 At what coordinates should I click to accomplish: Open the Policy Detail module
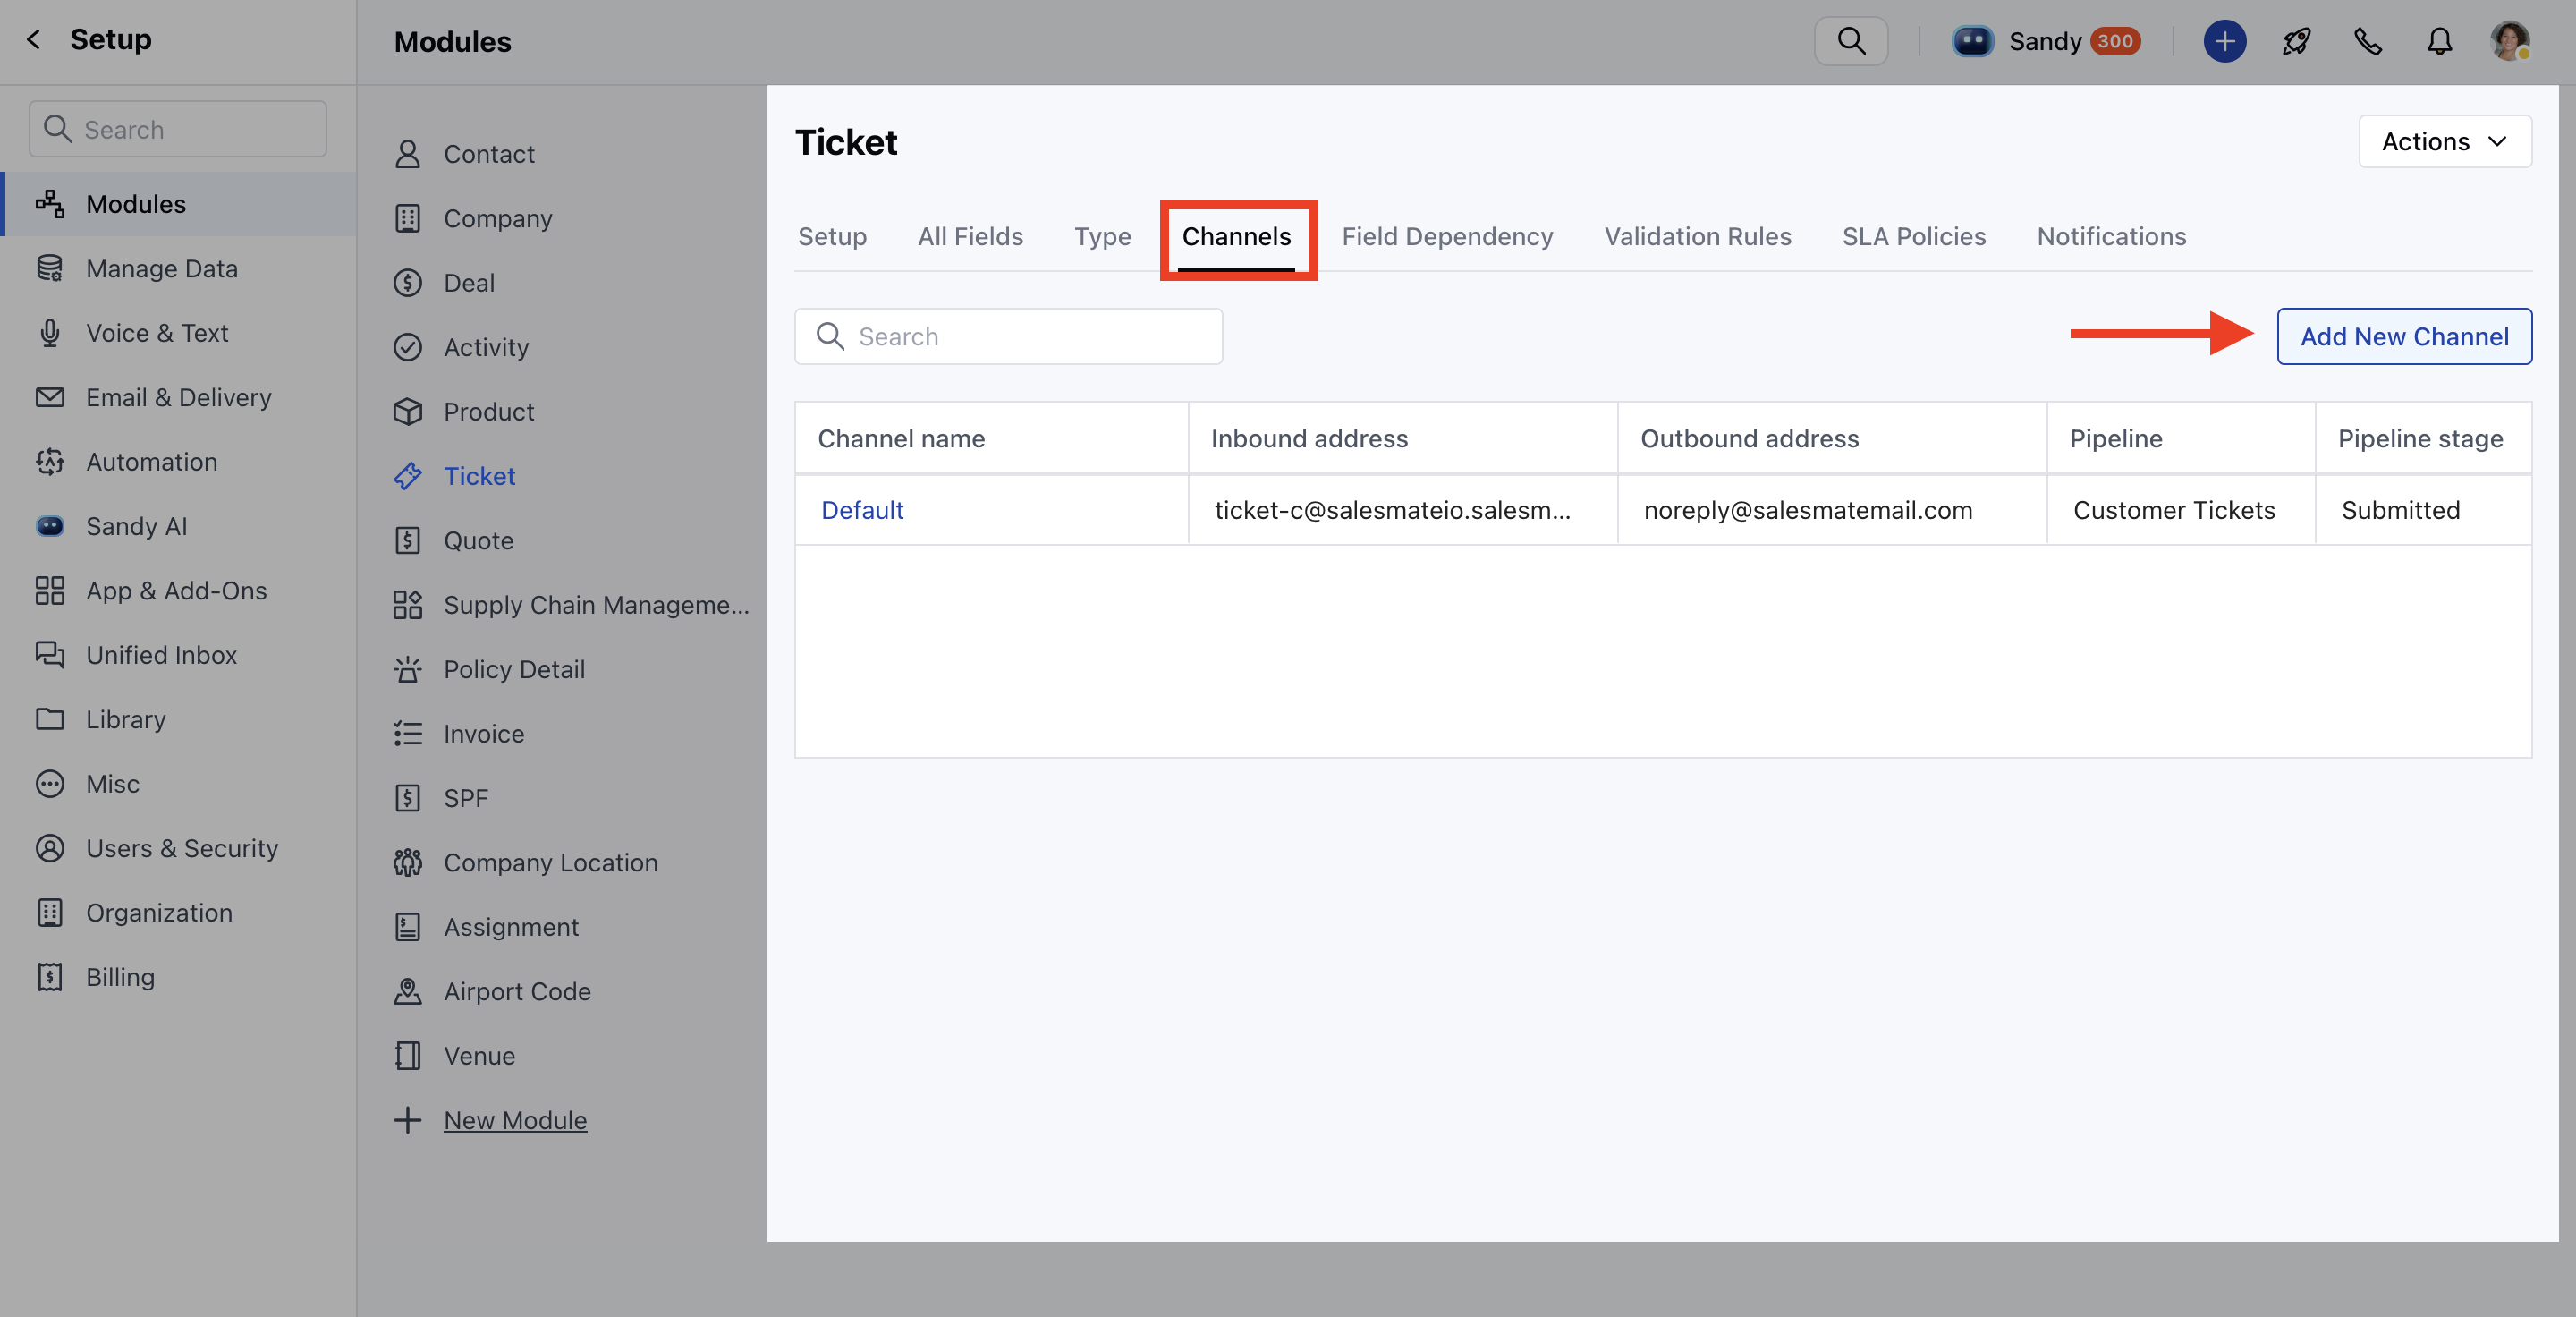(x=514, y=670)
